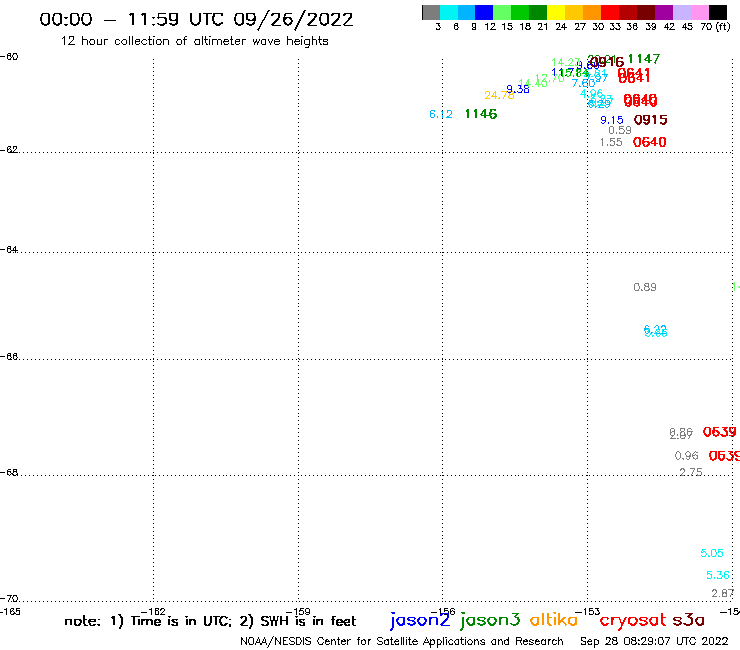Click the 'cryosat' satellite legend label
The image size is (740, 650).
[x=633, y=620]
